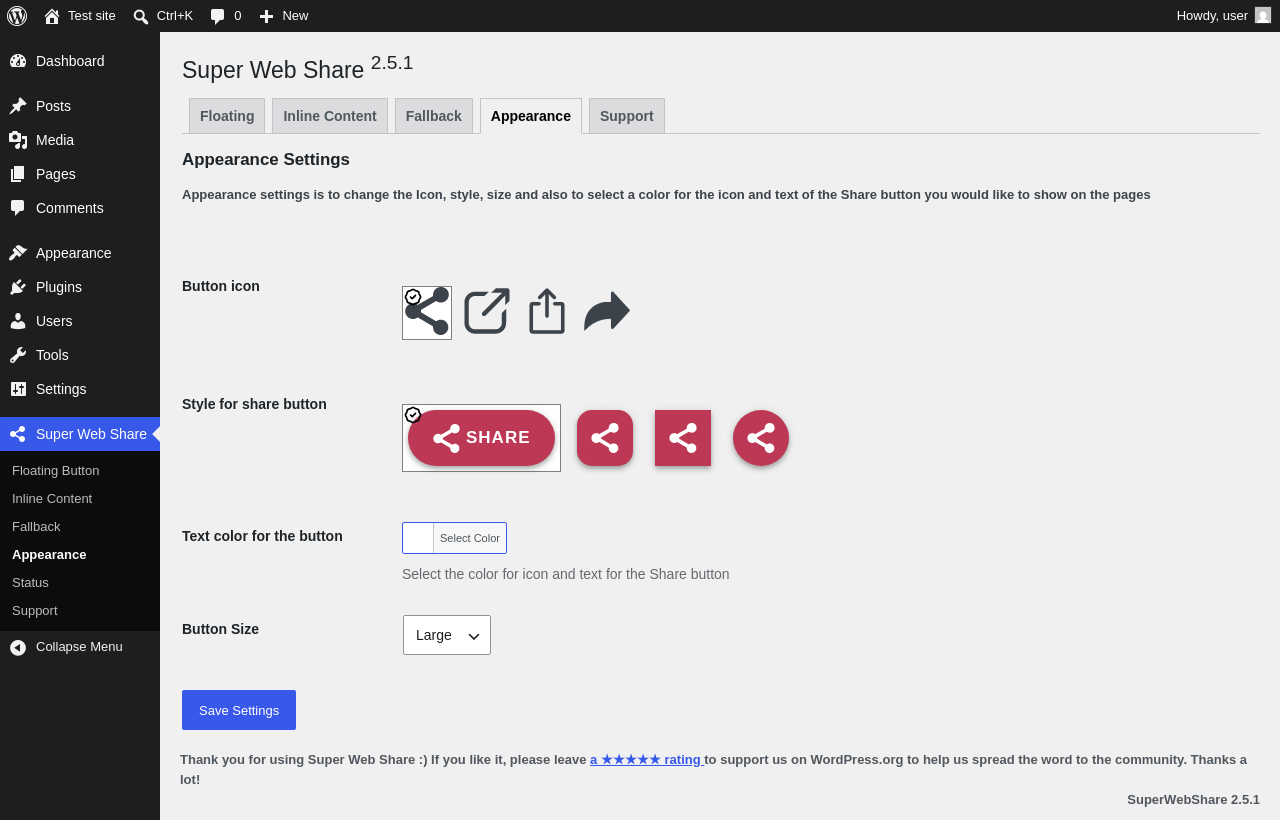Open the Plugins menu label
The width and height of the screenshot is (1280, 820).
tap(59, 287)
